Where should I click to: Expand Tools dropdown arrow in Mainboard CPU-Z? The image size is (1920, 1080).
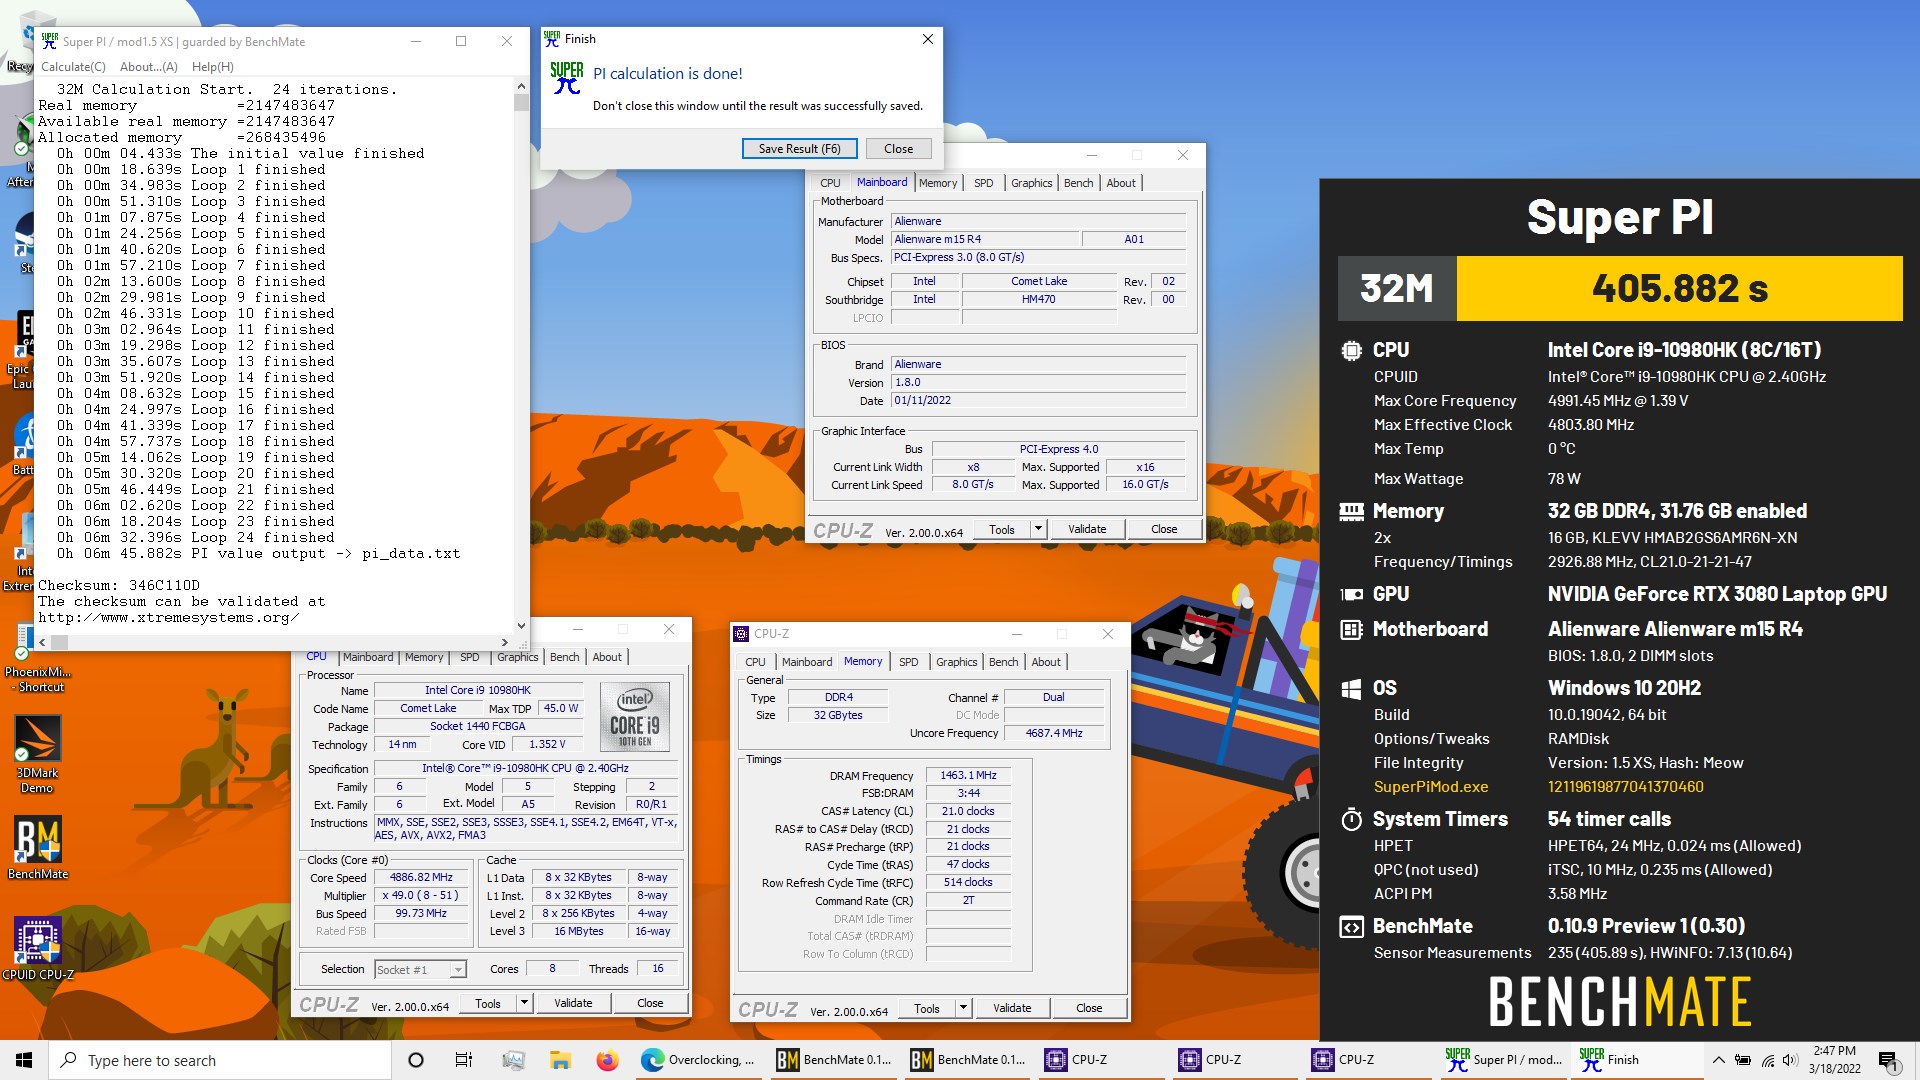[1038, 529]
